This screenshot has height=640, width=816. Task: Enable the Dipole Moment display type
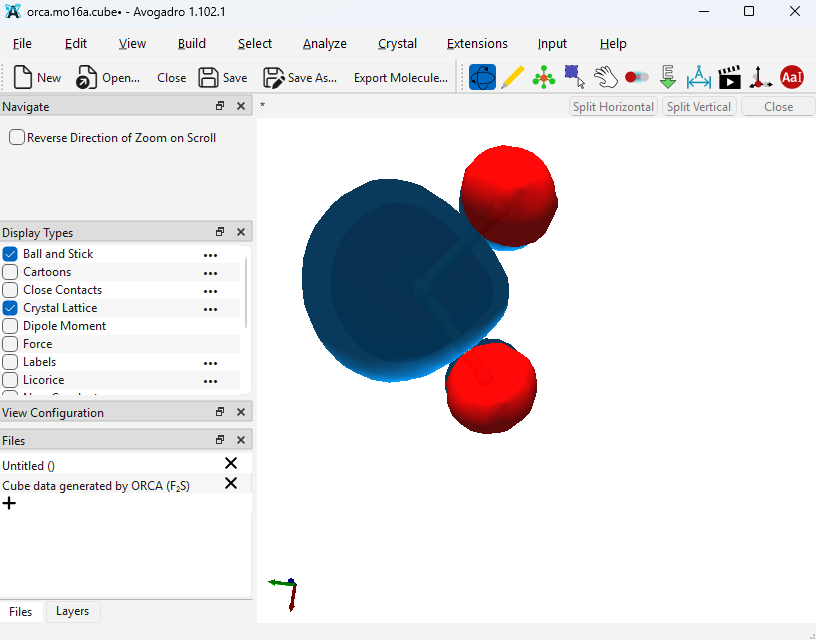point(11,326)
